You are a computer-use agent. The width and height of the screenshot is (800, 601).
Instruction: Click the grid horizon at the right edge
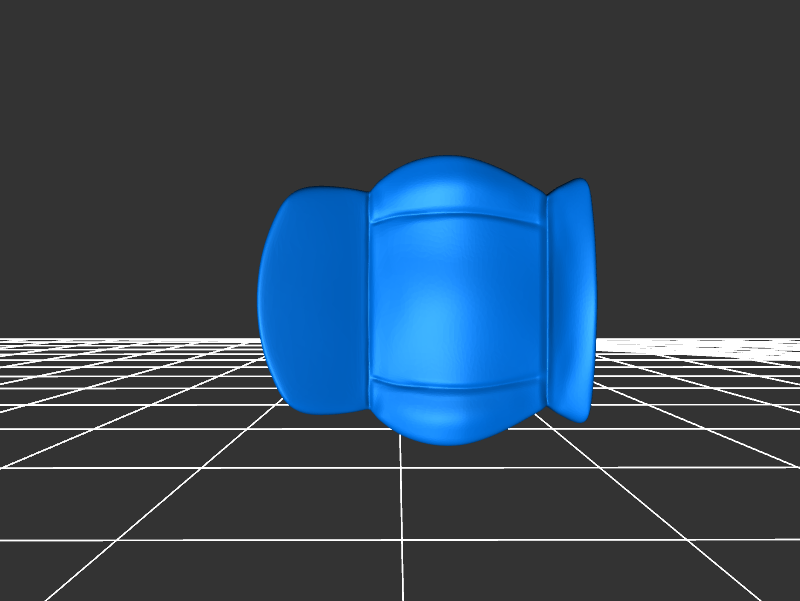[794, 340]
